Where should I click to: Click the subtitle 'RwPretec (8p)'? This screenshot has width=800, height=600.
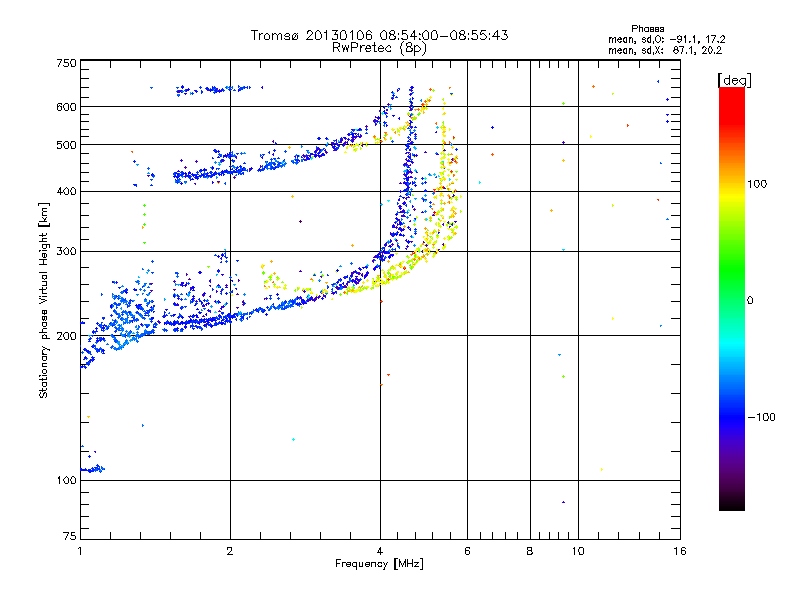click(379, 48)
